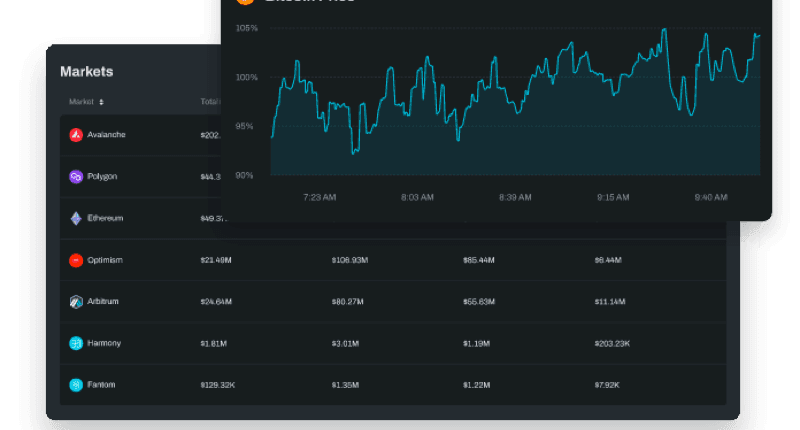Screen dimensions: 800x430
Task: Click the Polygon logo icon
Action: click(x=76, y=177)
